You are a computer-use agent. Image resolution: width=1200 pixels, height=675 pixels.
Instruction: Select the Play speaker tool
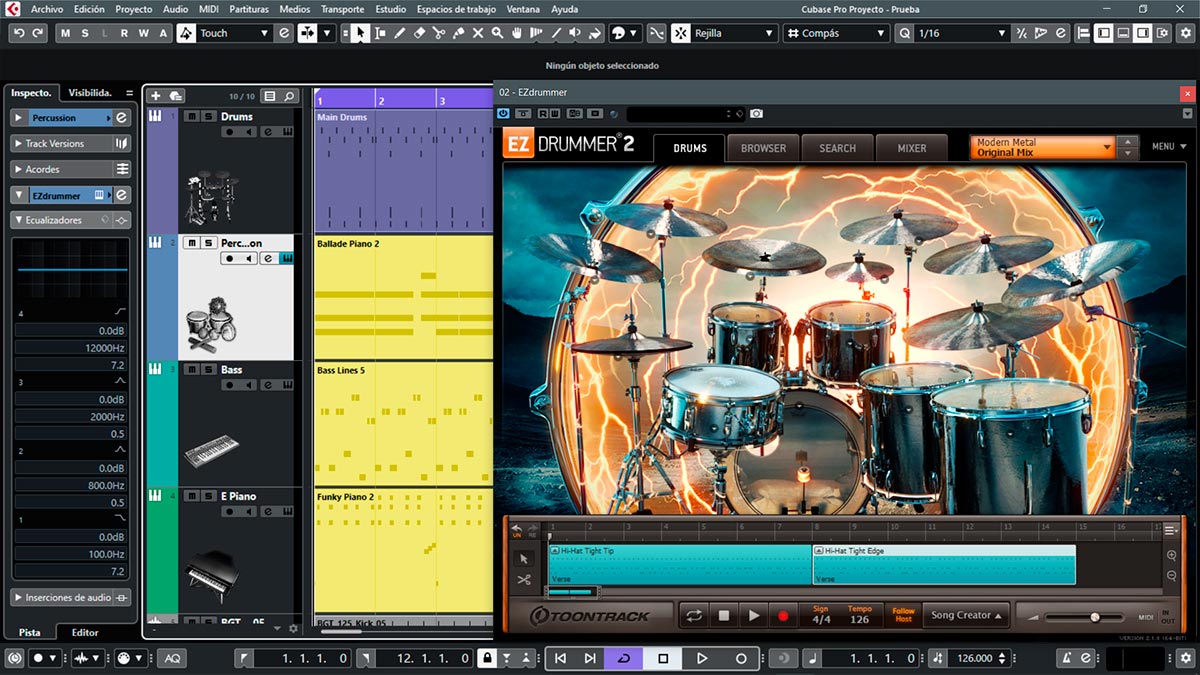click(x=575, y=33)
